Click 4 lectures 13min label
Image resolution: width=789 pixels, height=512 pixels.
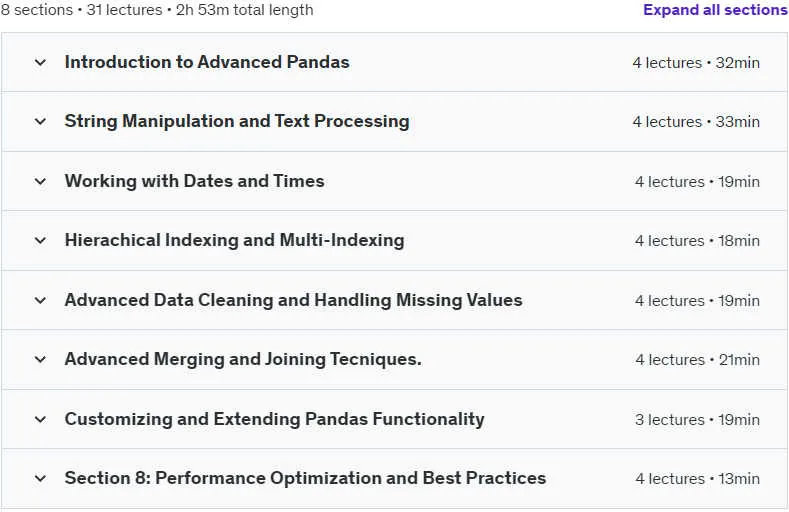tap(697, 479)
